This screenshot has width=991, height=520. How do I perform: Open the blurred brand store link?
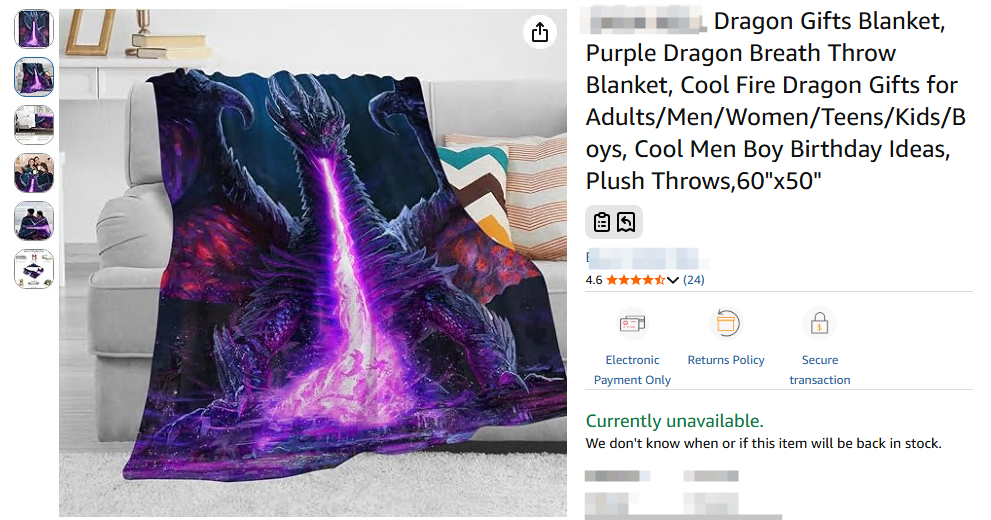point(645,259)
